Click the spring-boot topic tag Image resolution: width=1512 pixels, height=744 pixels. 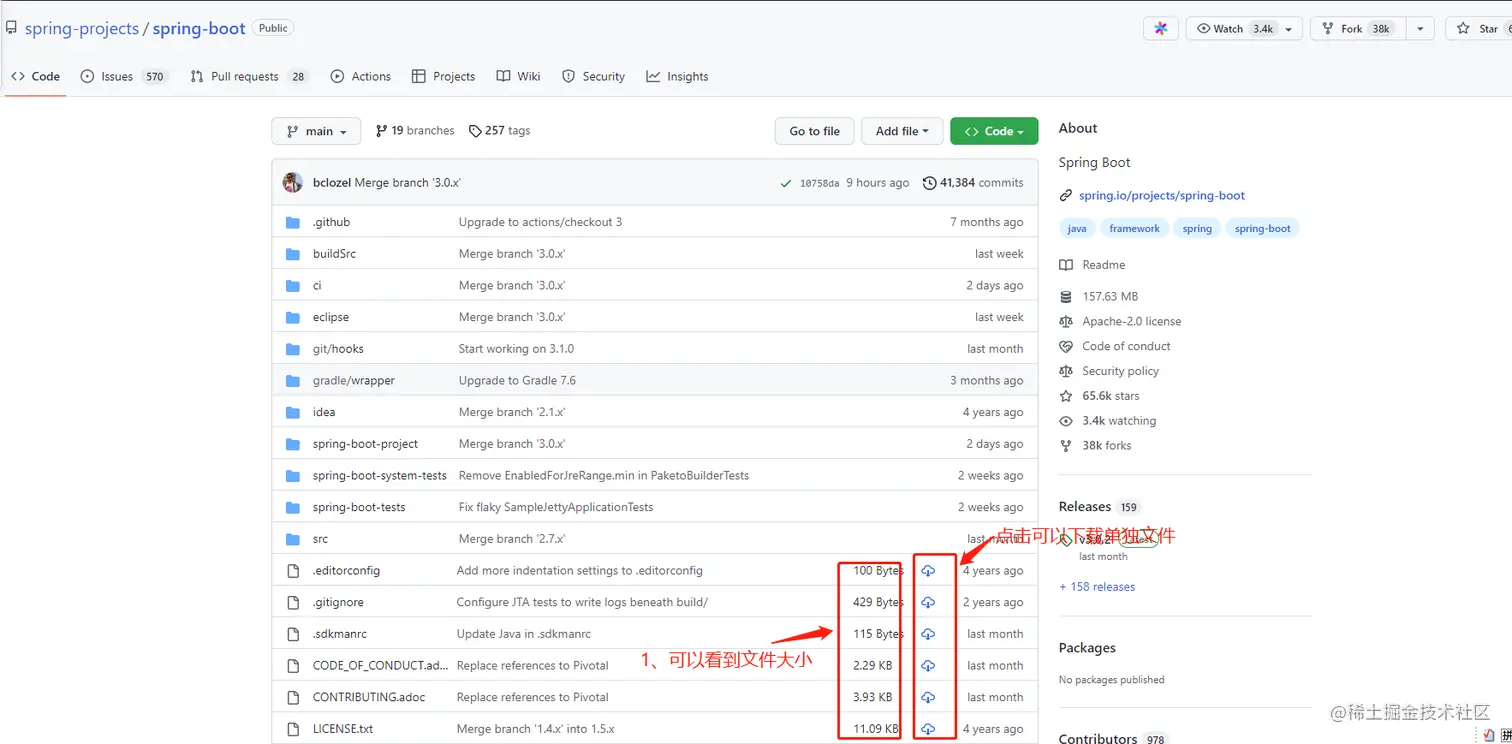(x=1262, y=229)
